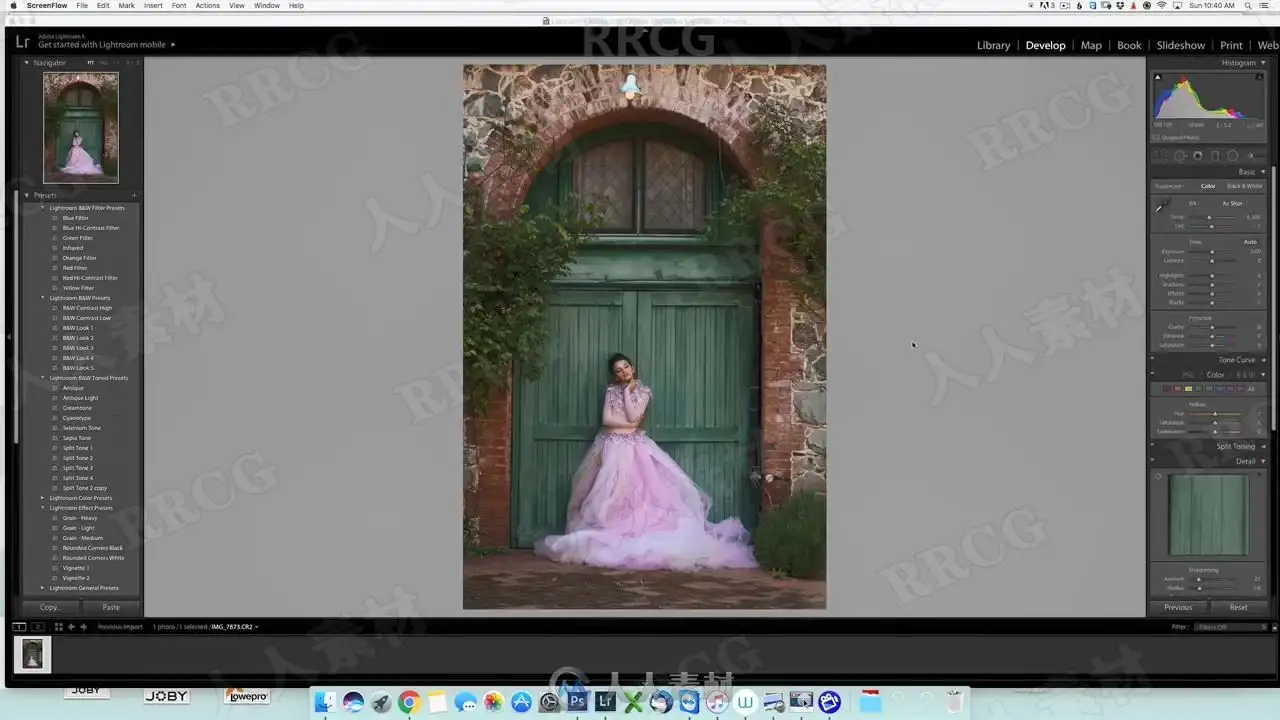Select the Red Eye Correction tool
Image resolution: width=1280 pixels, height=720 pixels.
pyautogui.click(x=1197, y=156)
